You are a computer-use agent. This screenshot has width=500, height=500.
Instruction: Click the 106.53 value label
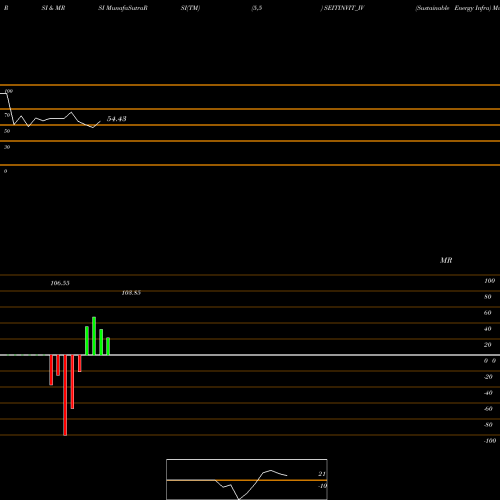point(60,283)
